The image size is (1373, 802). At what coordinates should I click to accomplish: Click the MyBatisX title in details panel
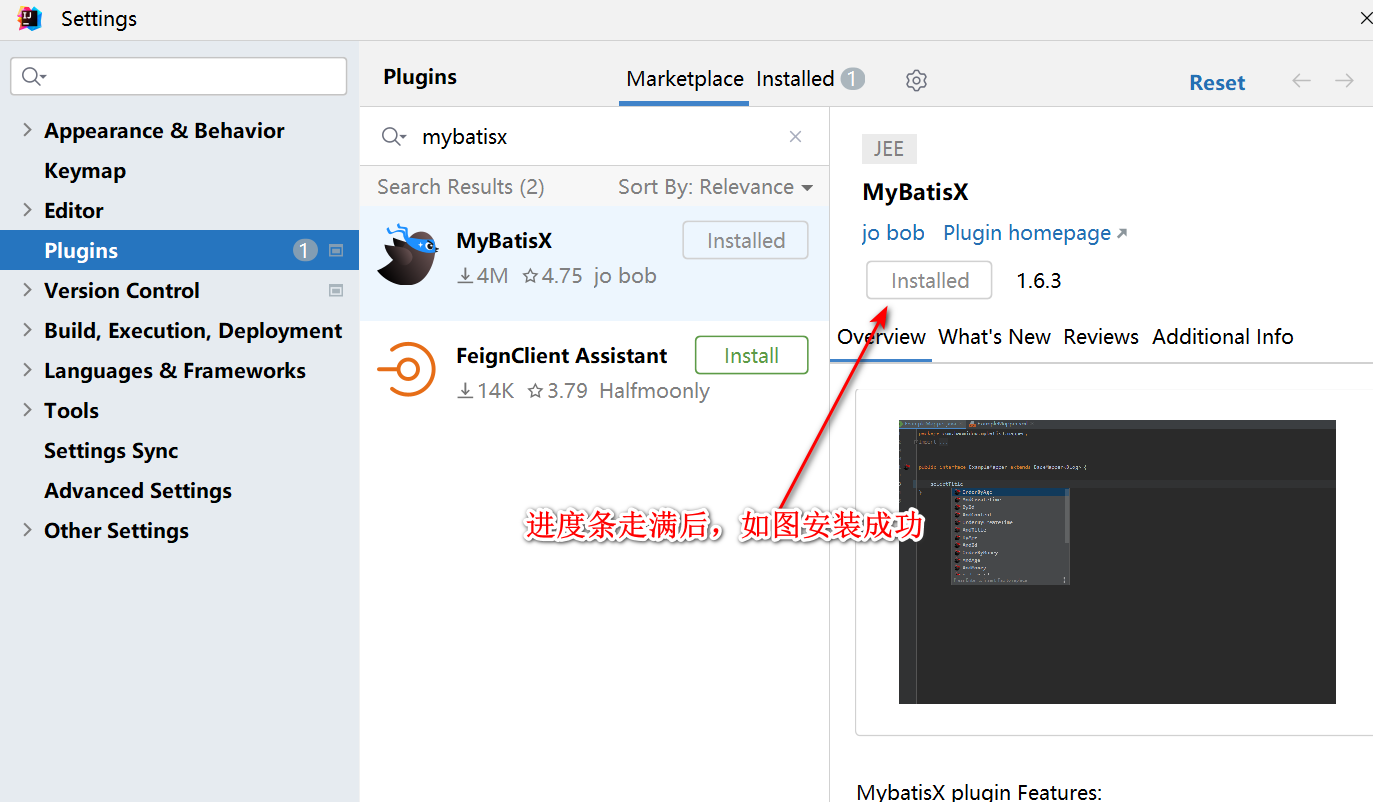click(915, 193)
